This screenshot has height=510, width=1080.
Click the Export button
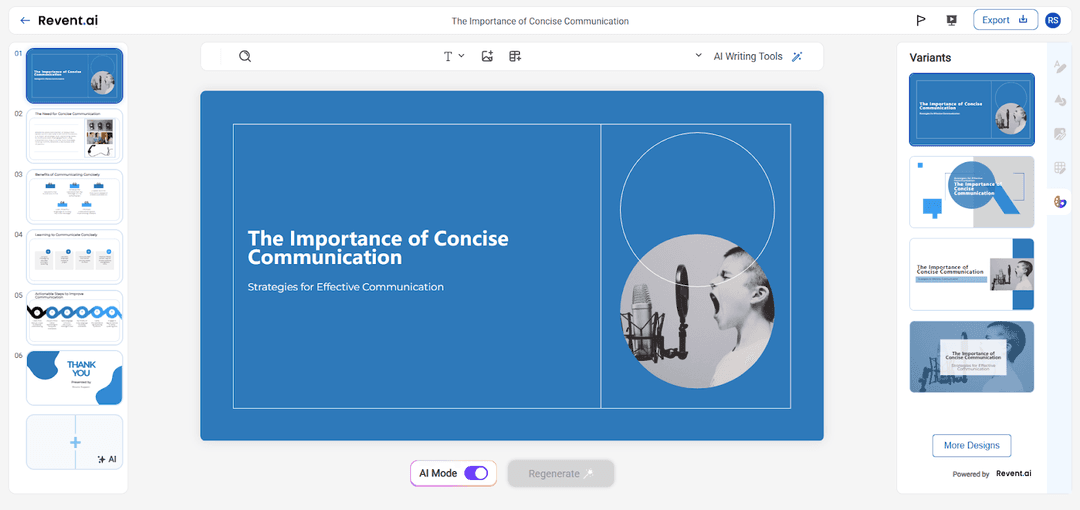[1005, 20]
